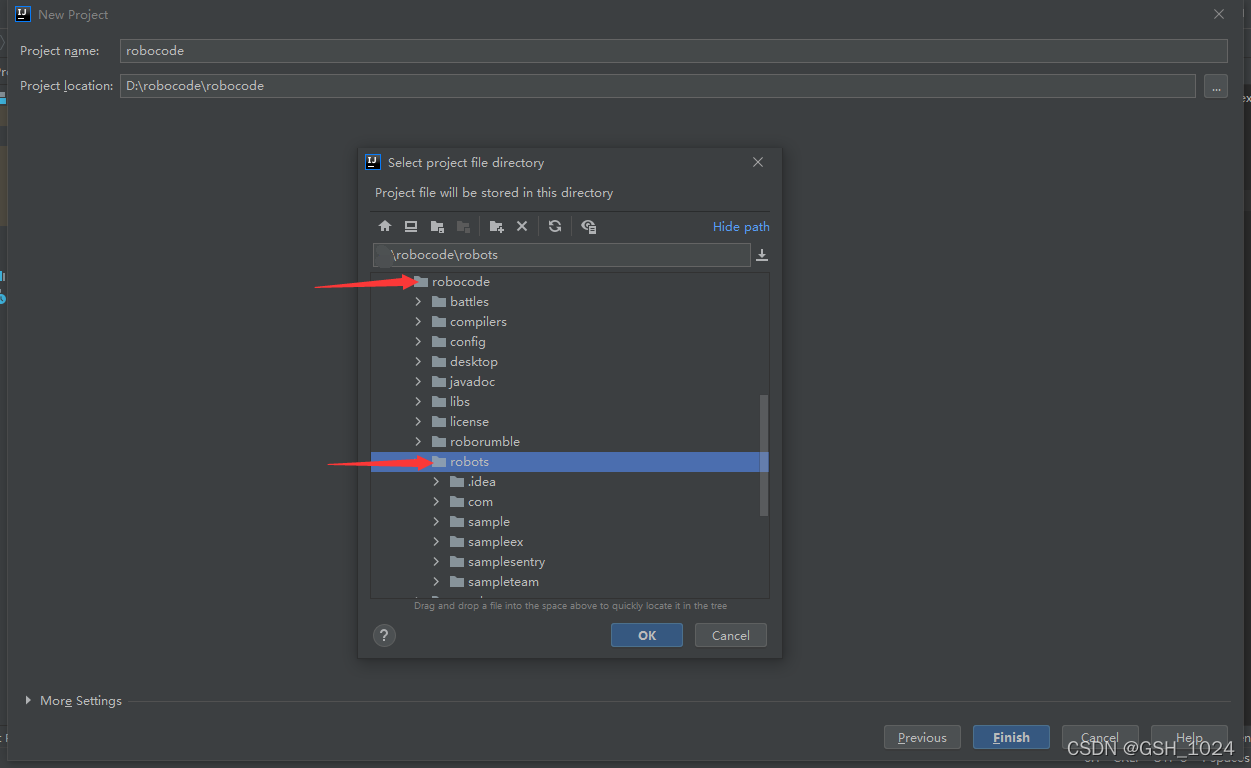Confirm directory with OK button
Viewport: 1251px width, 768px height.
click(x=647, y=635)
